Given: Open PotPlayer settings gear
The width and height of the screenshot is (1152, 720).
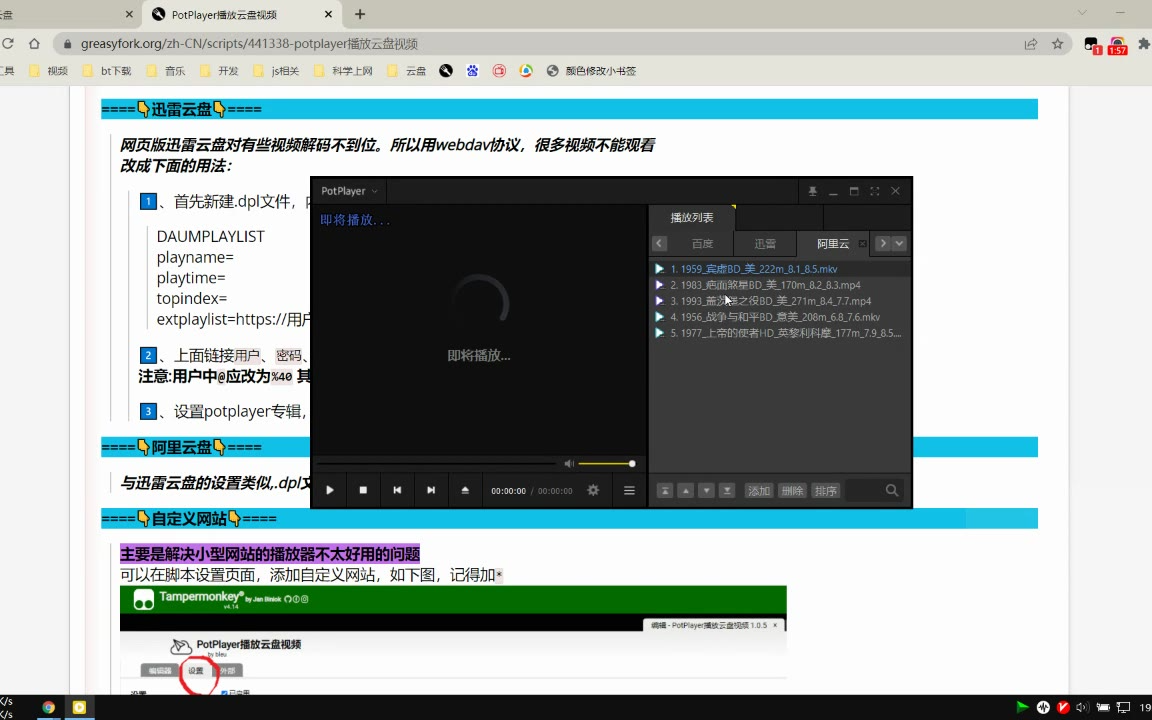Looking at the screenshot, I should point(593,490).
